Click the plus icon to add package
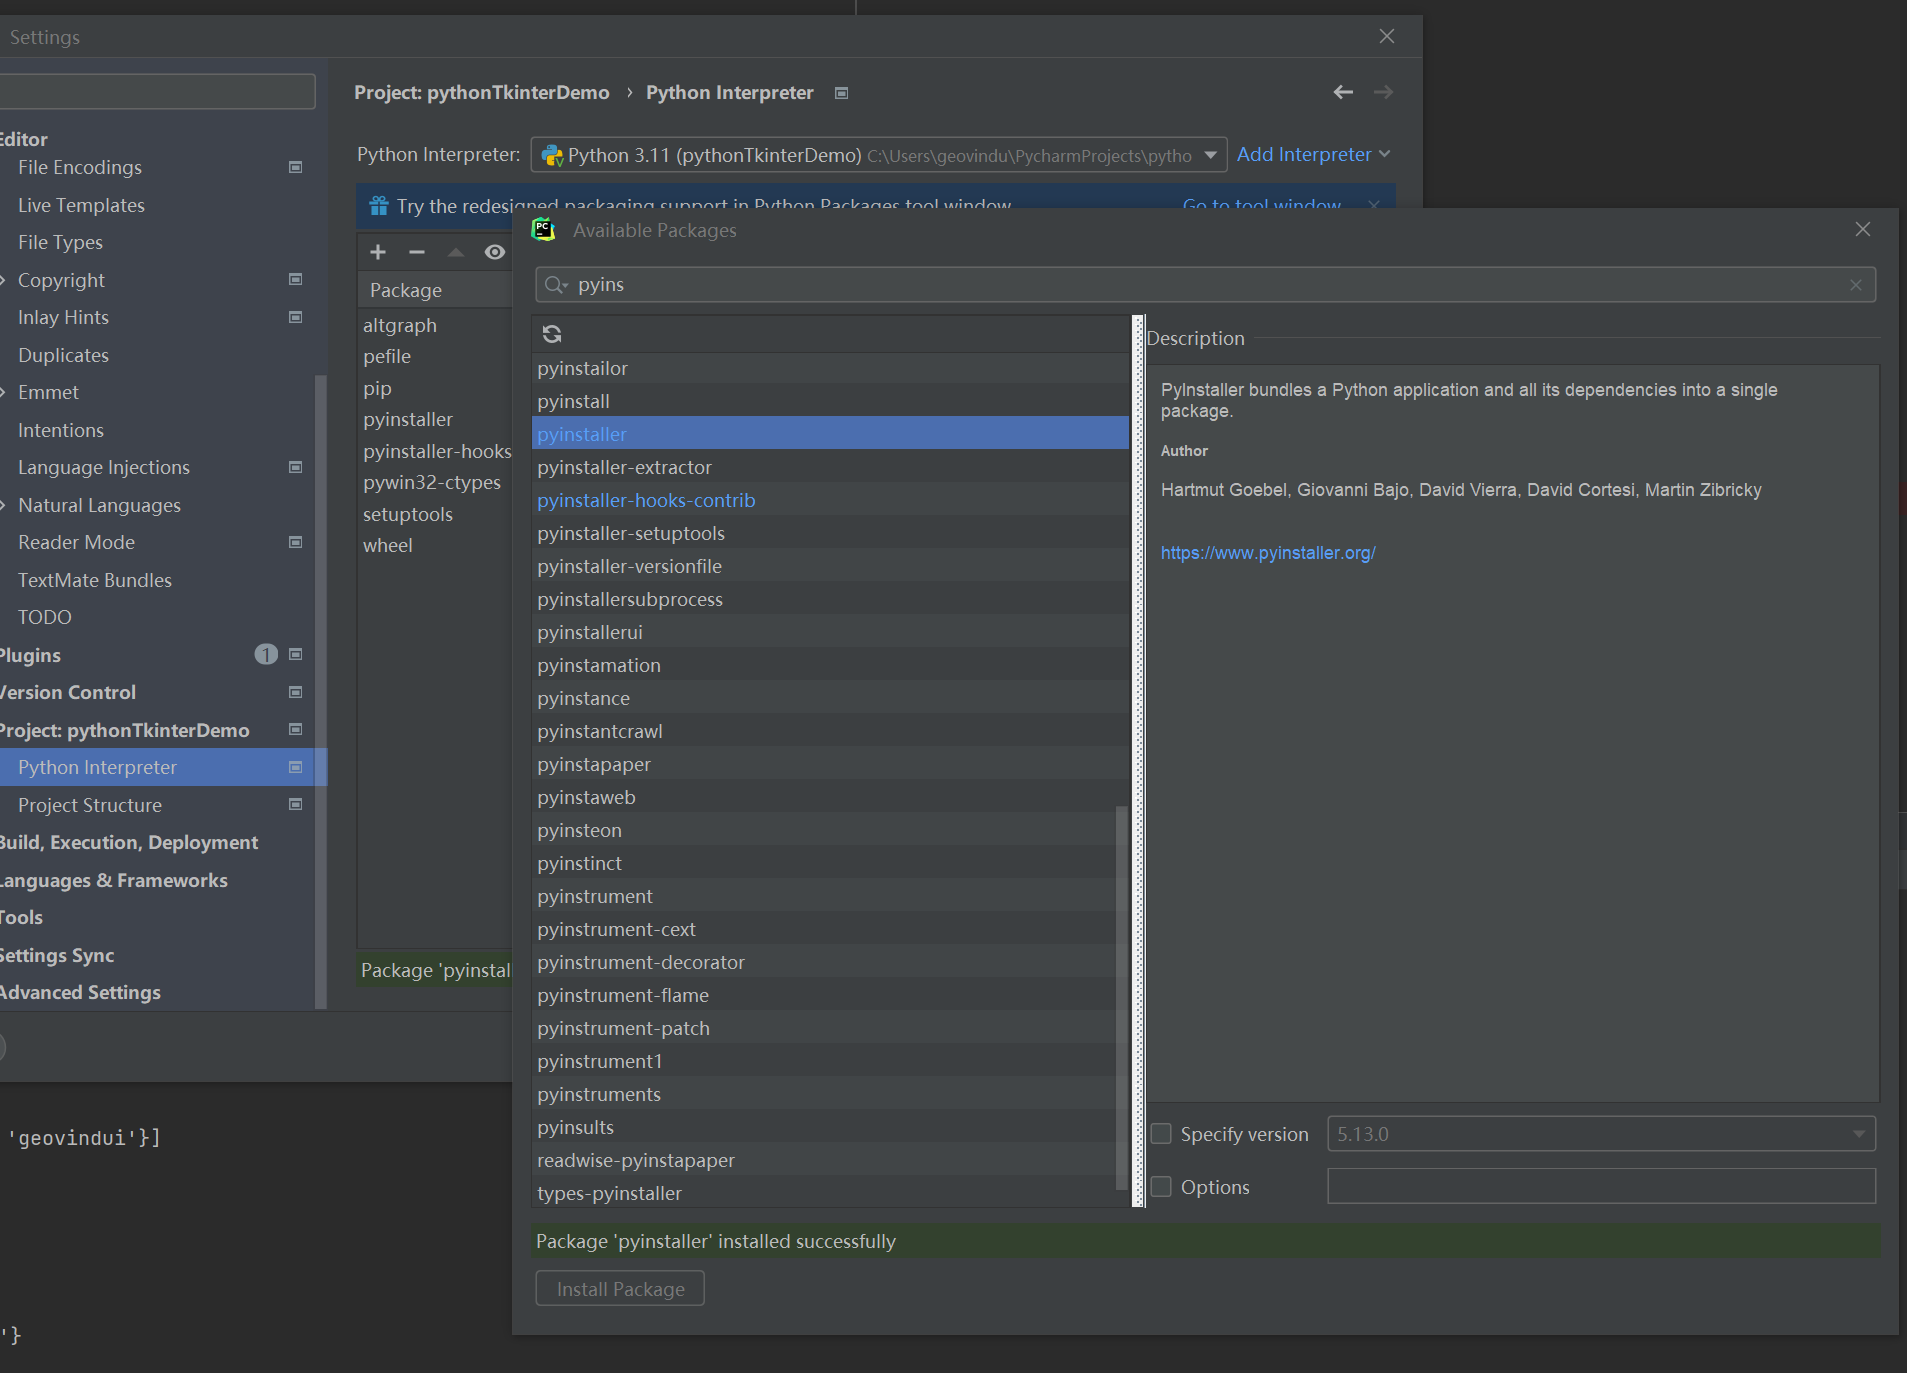 (x=378, y=252)
